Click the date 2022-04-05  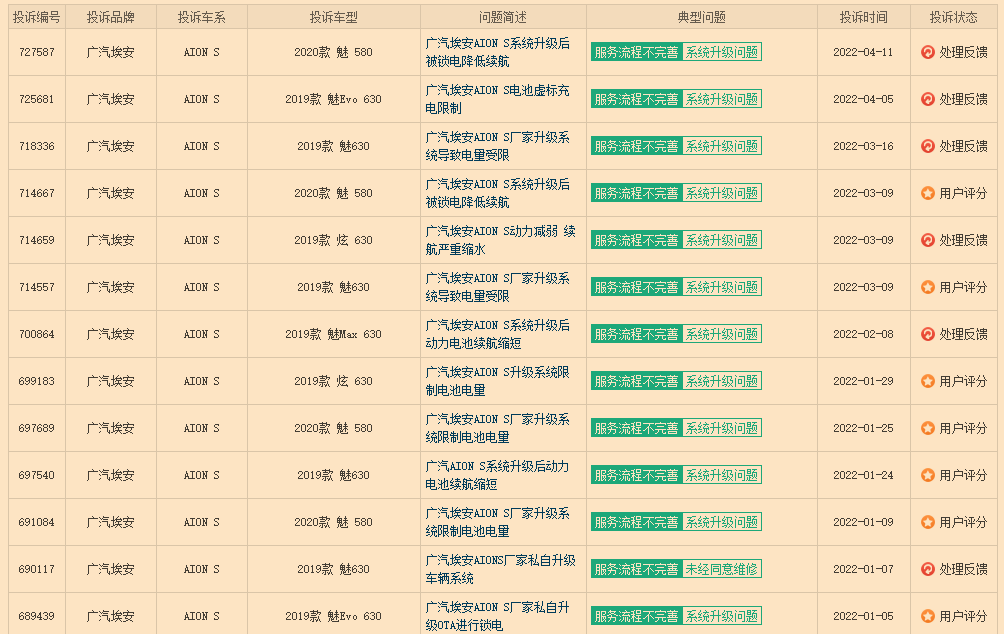pyautogui.click(x=863, y=99)
